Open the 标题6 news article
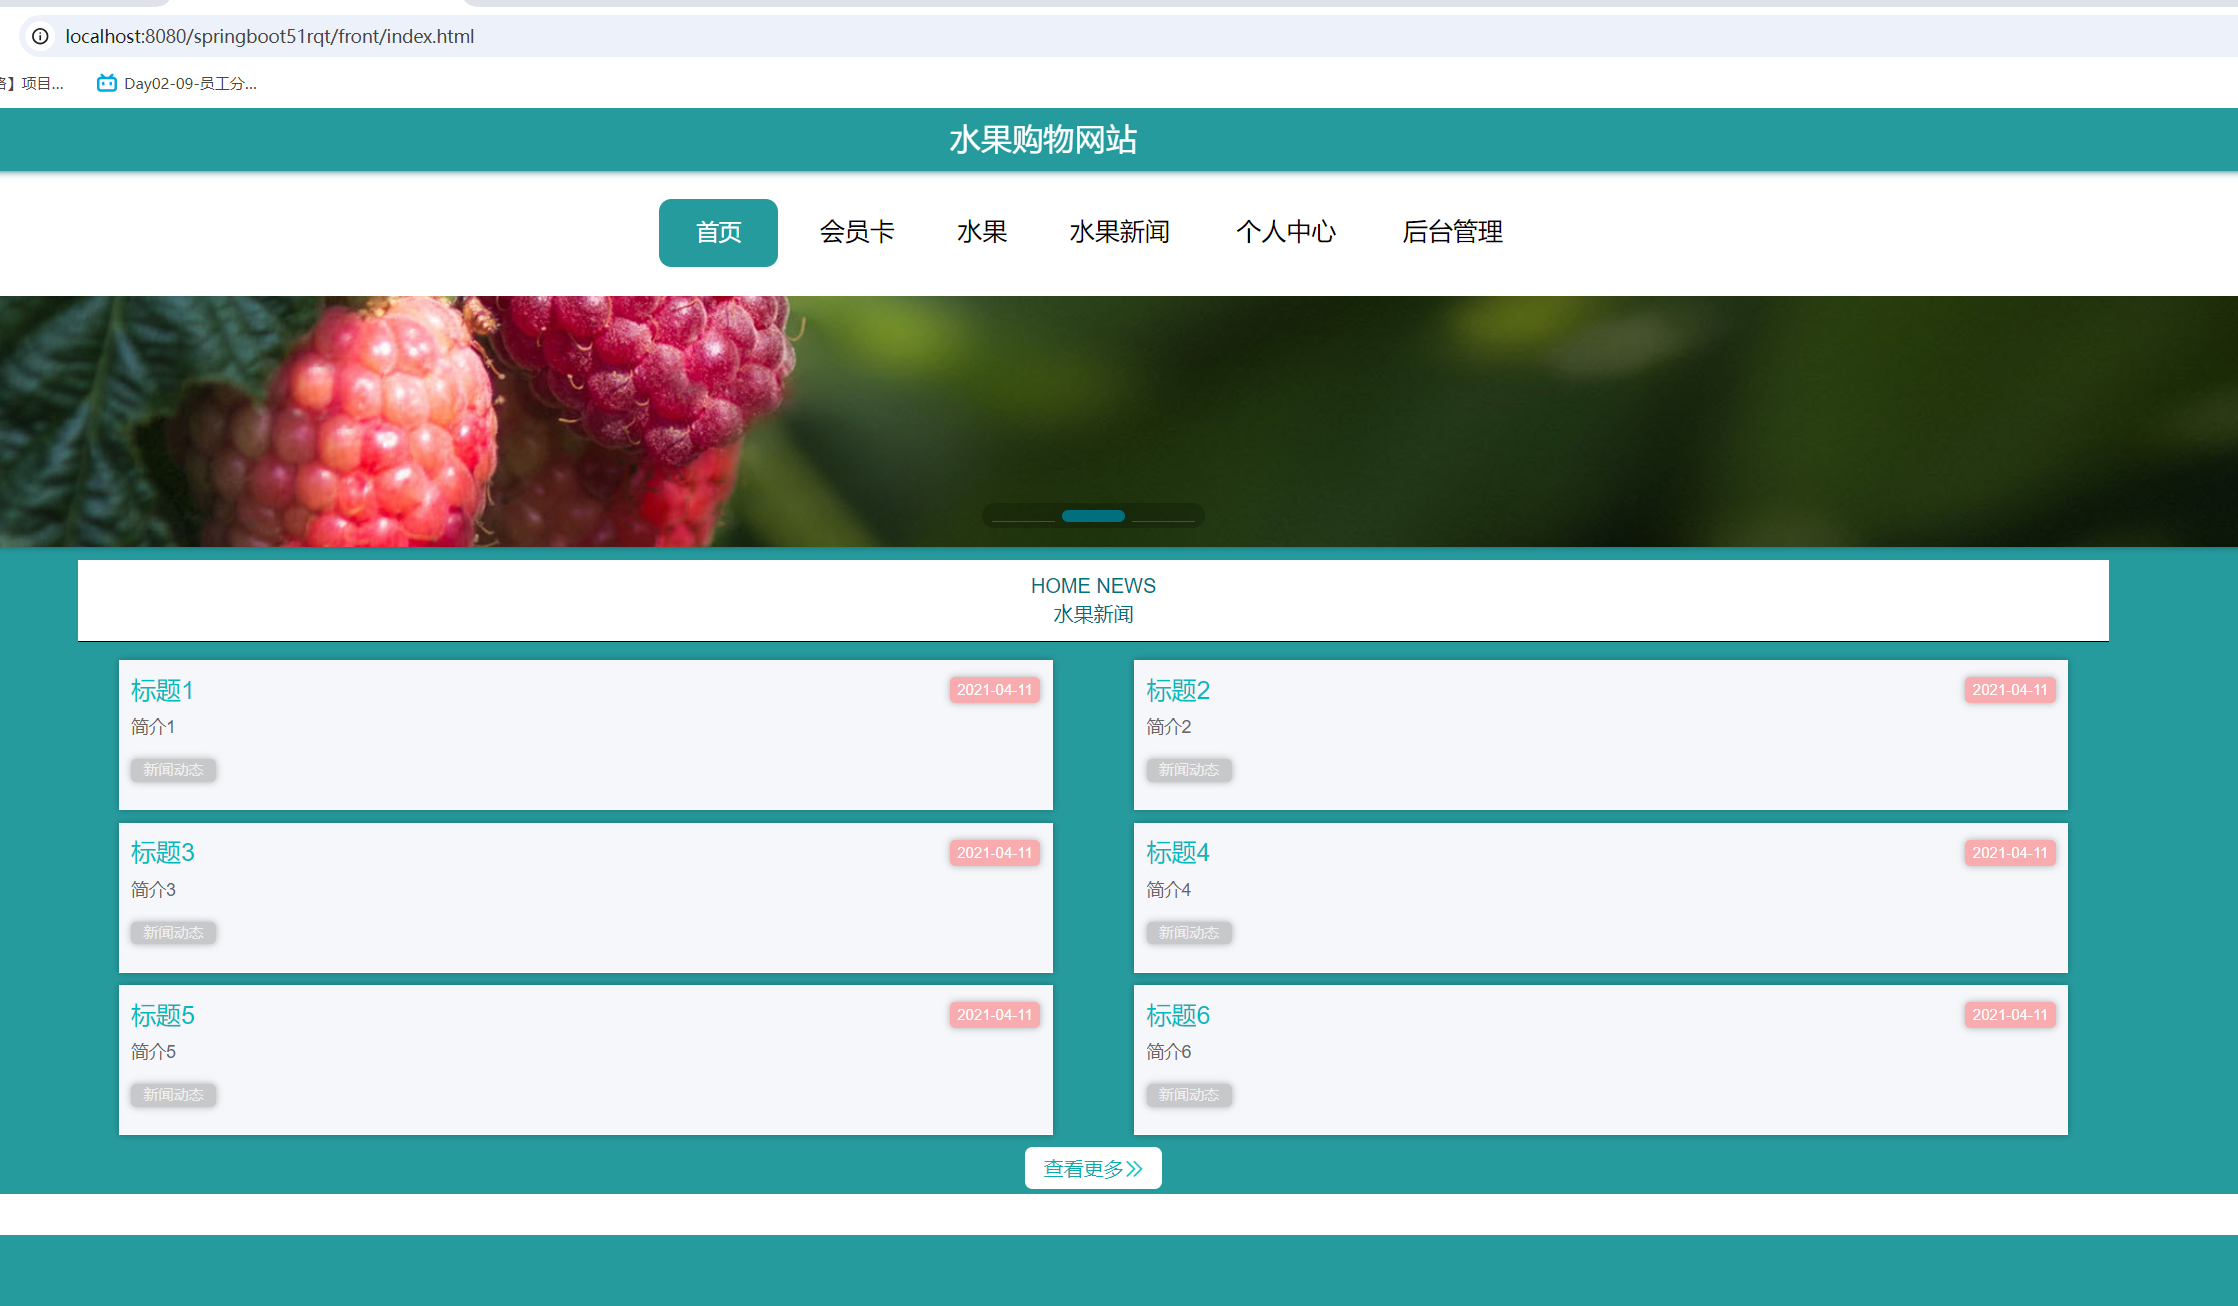Screen dimensions: 2238x1306 click(1178, 1015)
